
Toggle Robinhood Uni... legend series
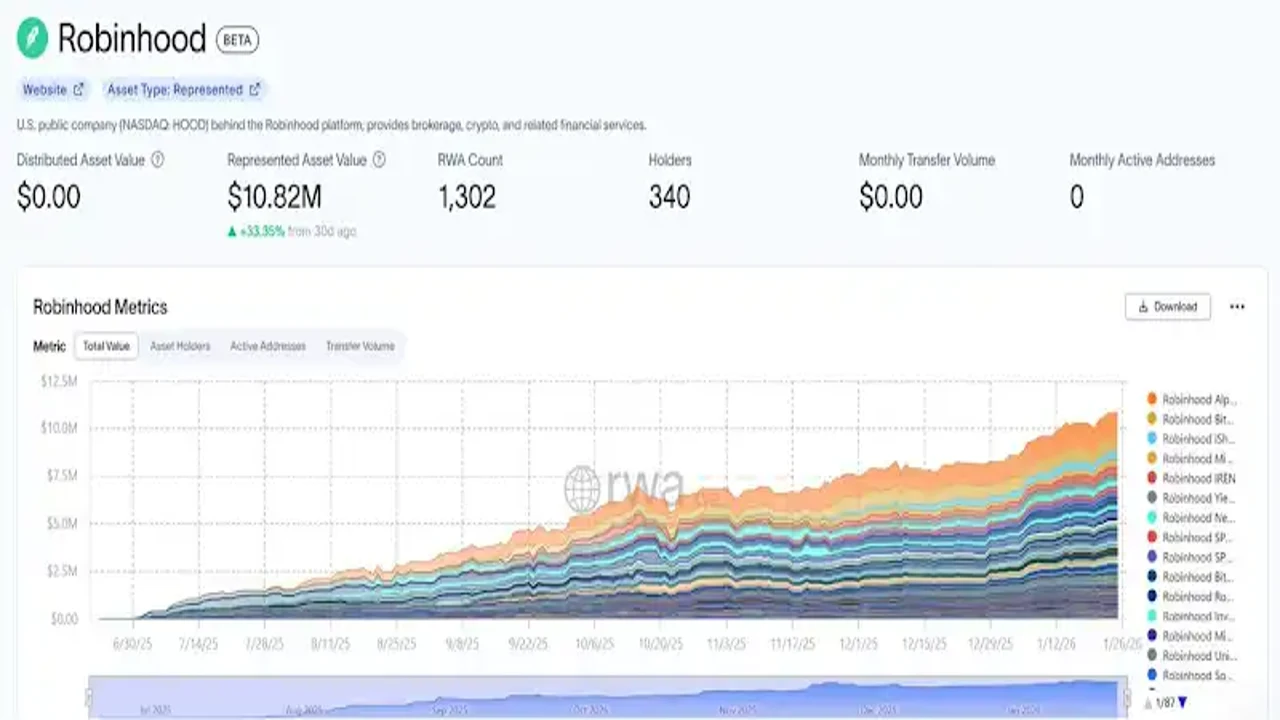click(x=1191, y=656)
